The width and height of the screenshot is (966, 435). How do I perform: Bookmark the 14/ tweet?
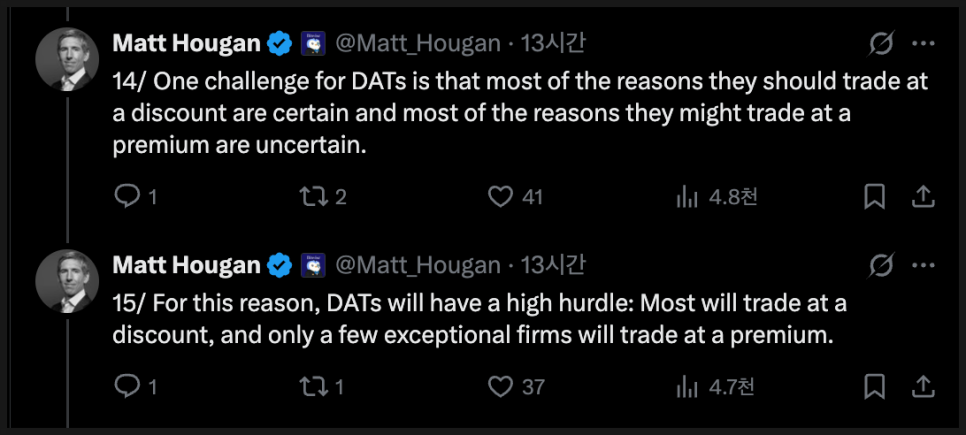coord(874,197)
